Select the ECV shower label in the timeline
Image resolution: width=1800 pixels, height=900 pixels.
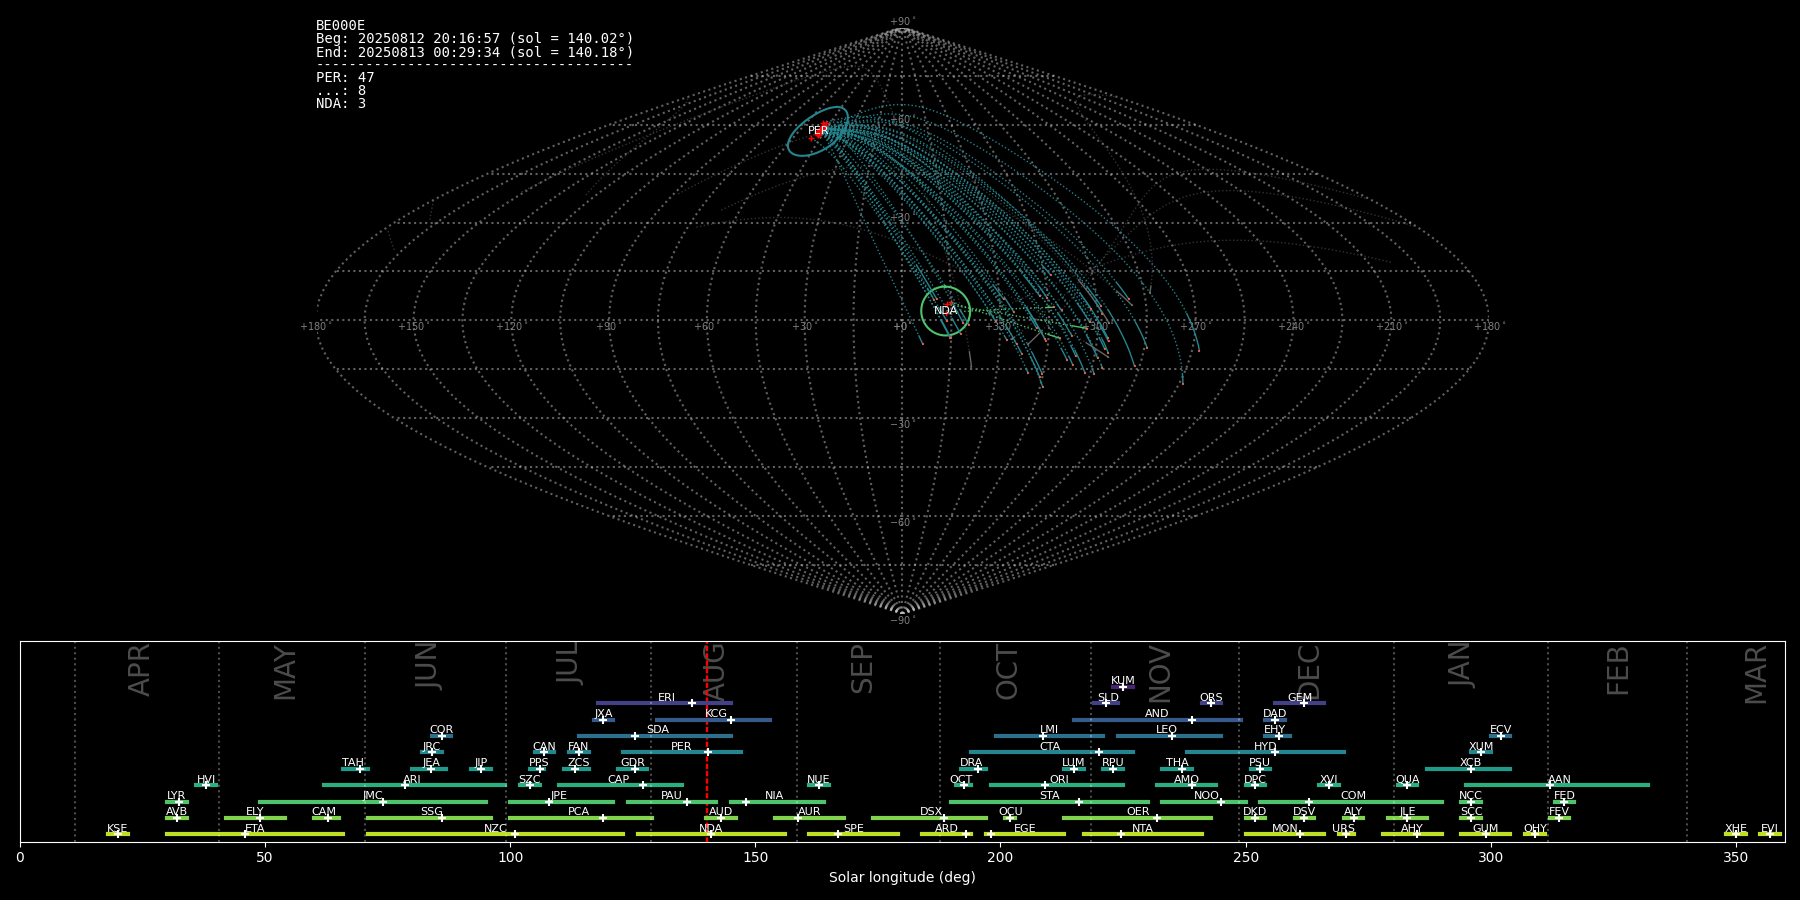tap(1500, 730)
